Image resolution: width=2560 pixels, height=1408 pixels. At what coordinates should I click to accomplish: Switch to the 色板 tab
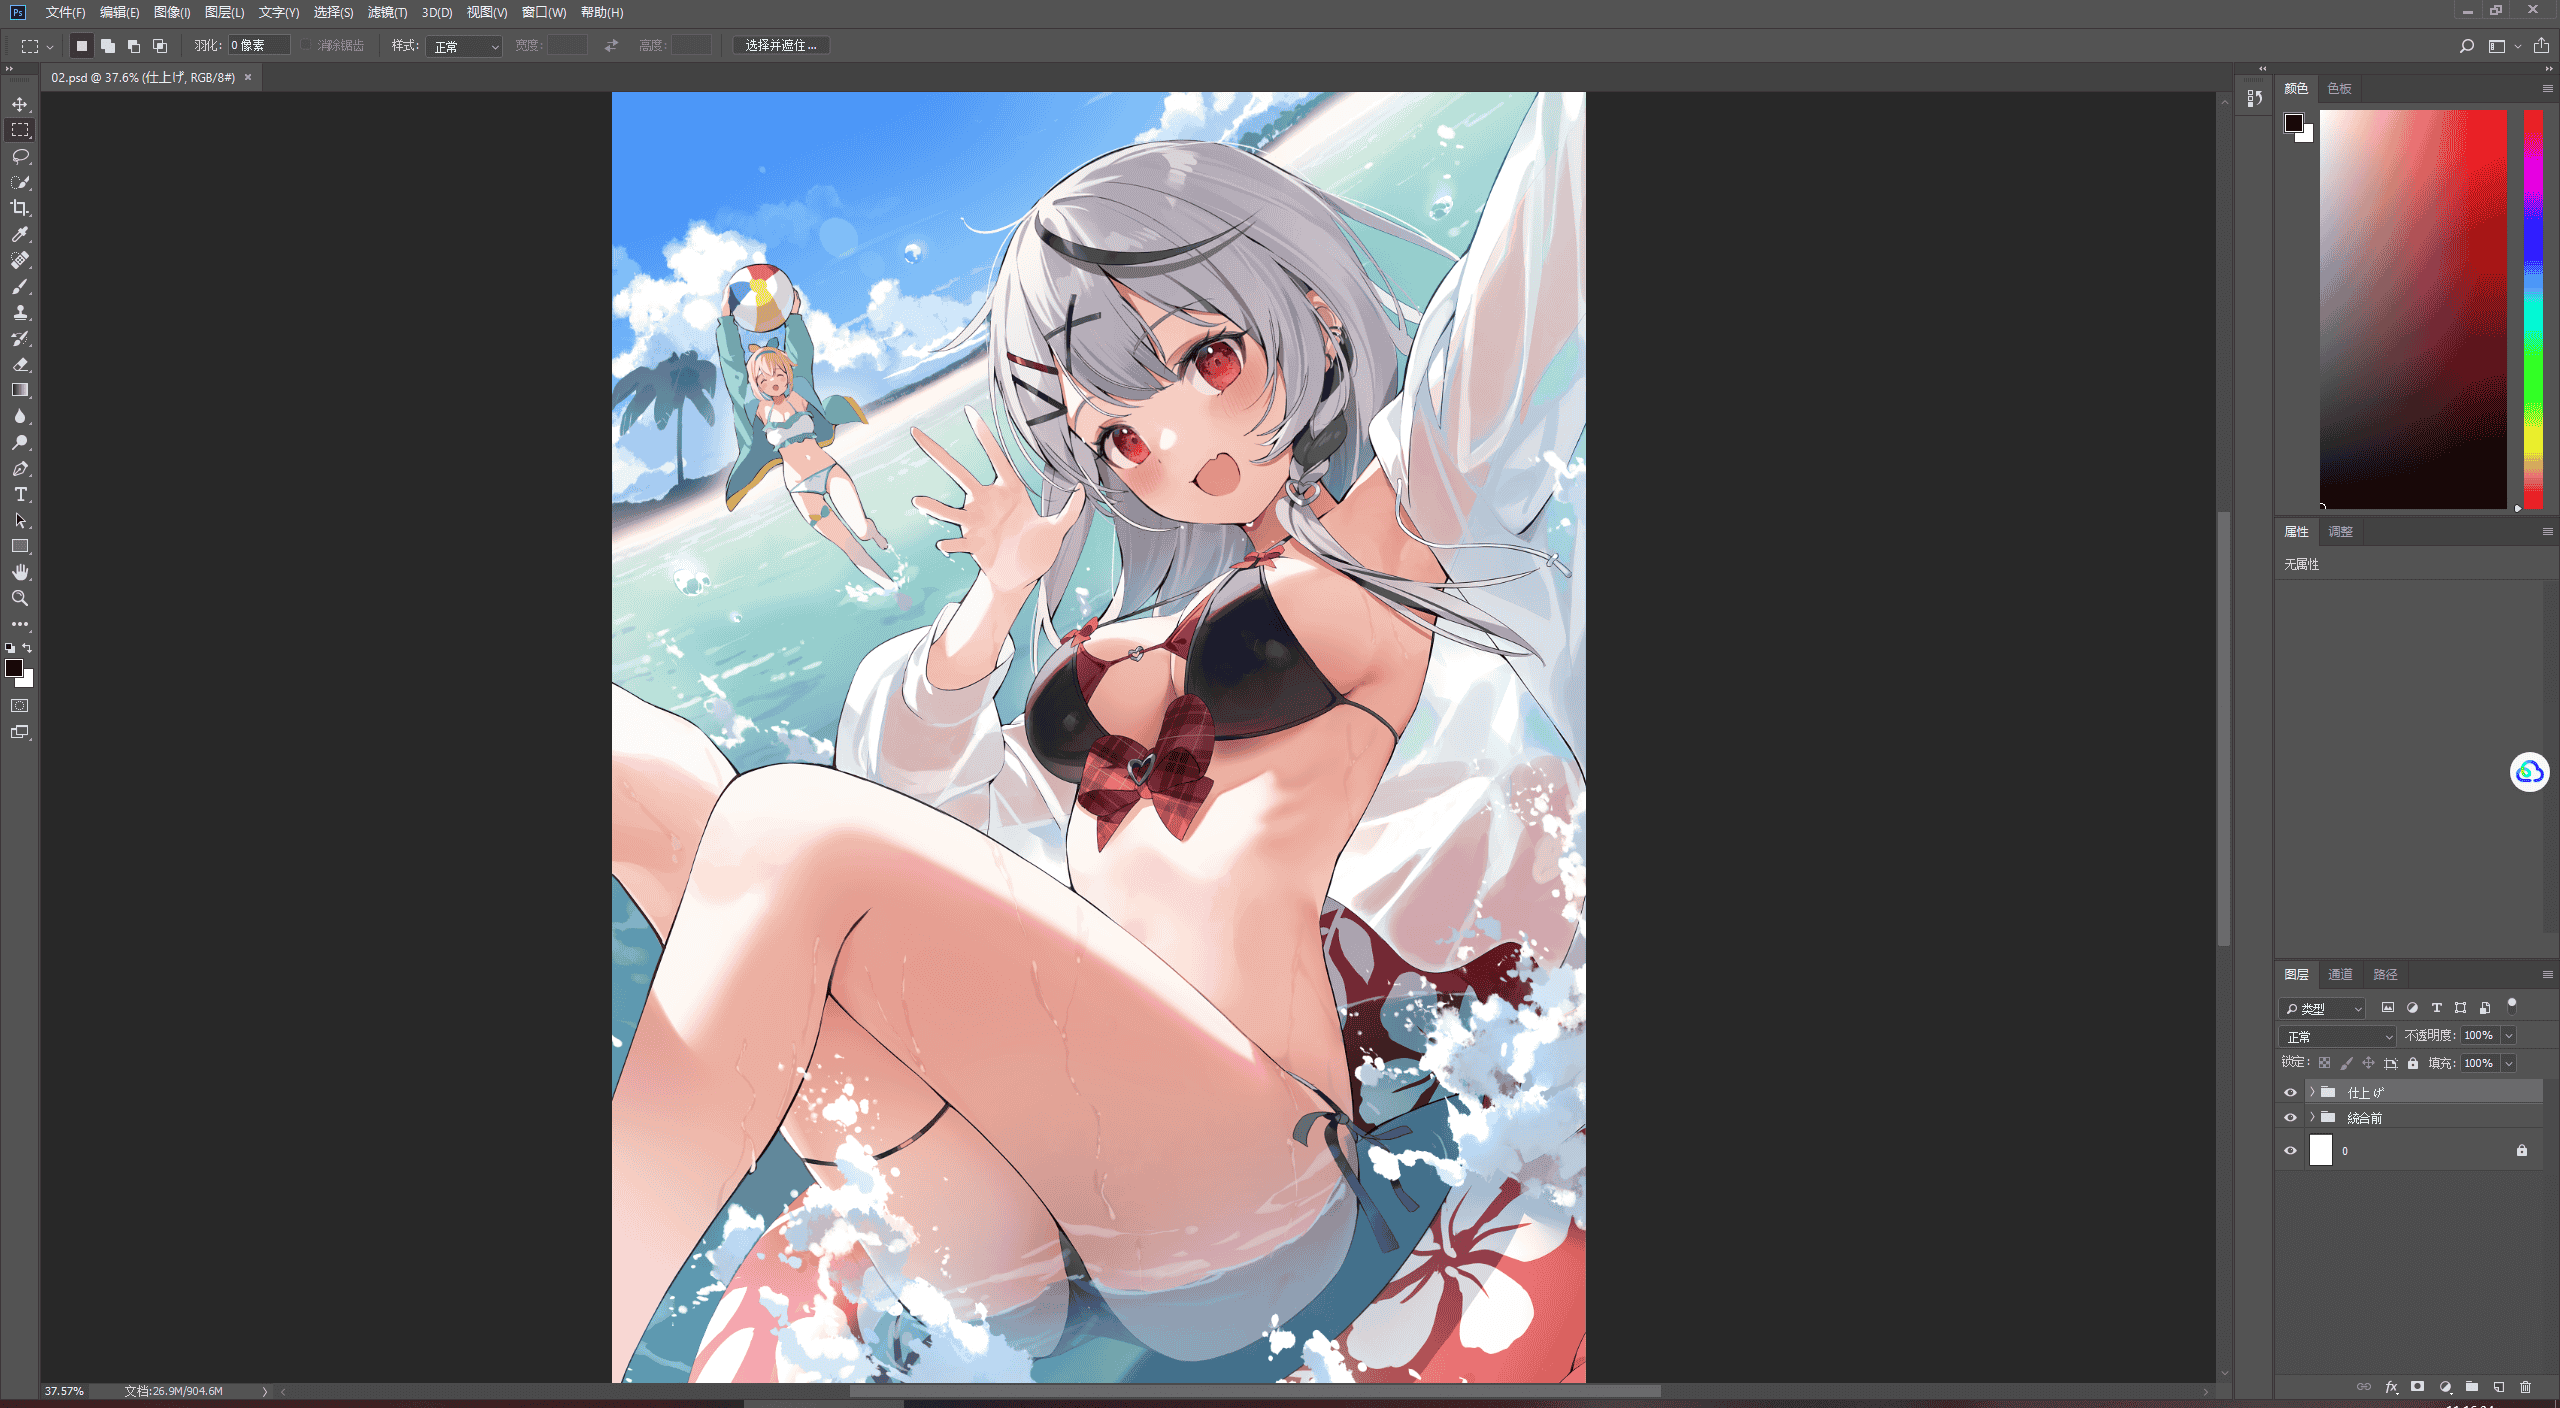(2339, 88)
